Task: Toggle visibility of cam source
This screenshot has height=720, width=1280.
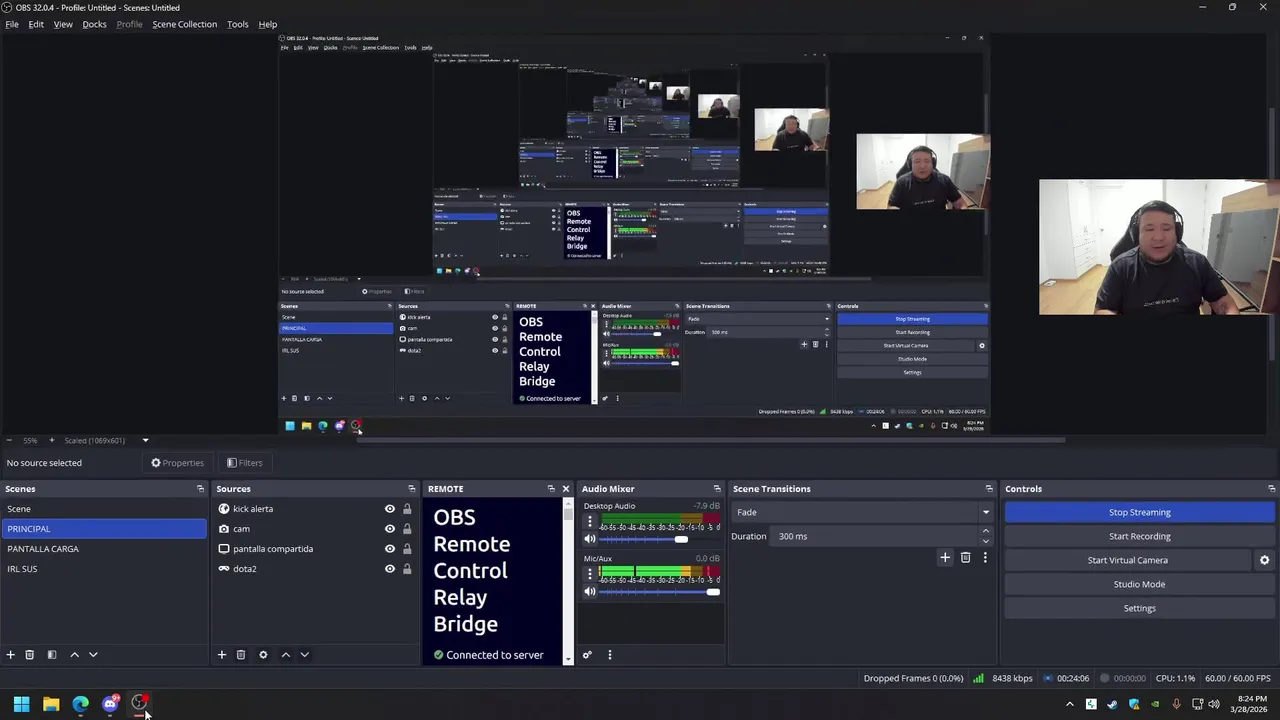Action: [390, 529]
